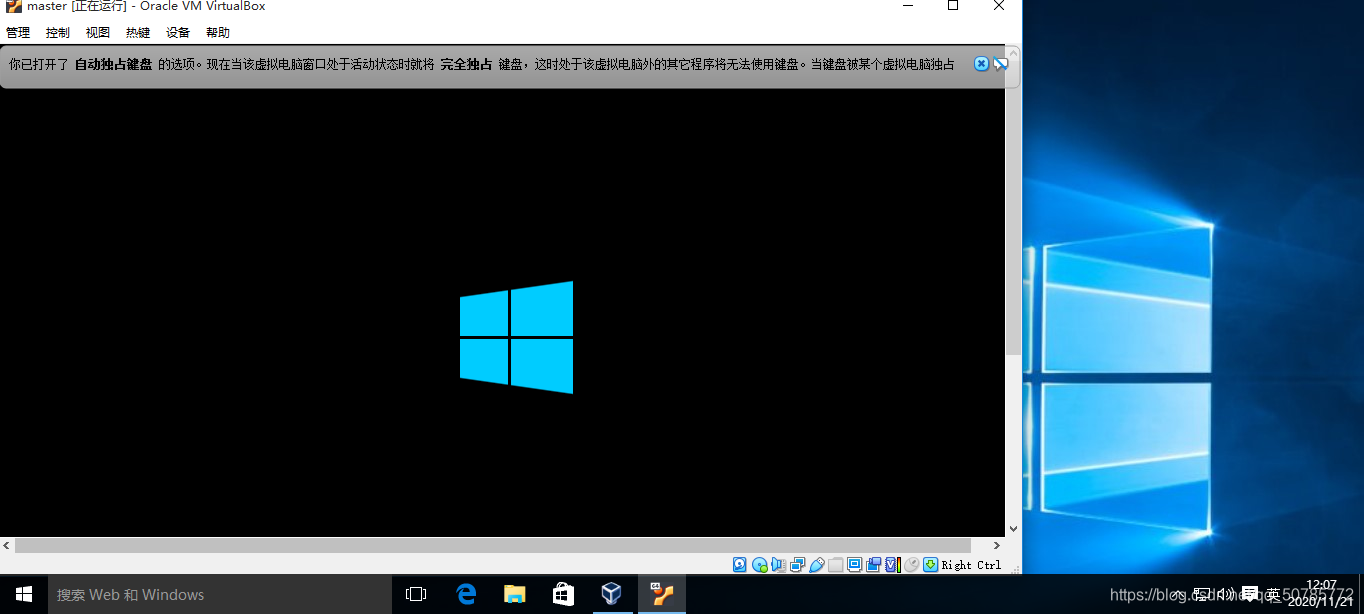Click the audio status icon
Image resolution: width=1364 pixels, height=614 pixels.
pyautogui.click(x=778, y=565)
